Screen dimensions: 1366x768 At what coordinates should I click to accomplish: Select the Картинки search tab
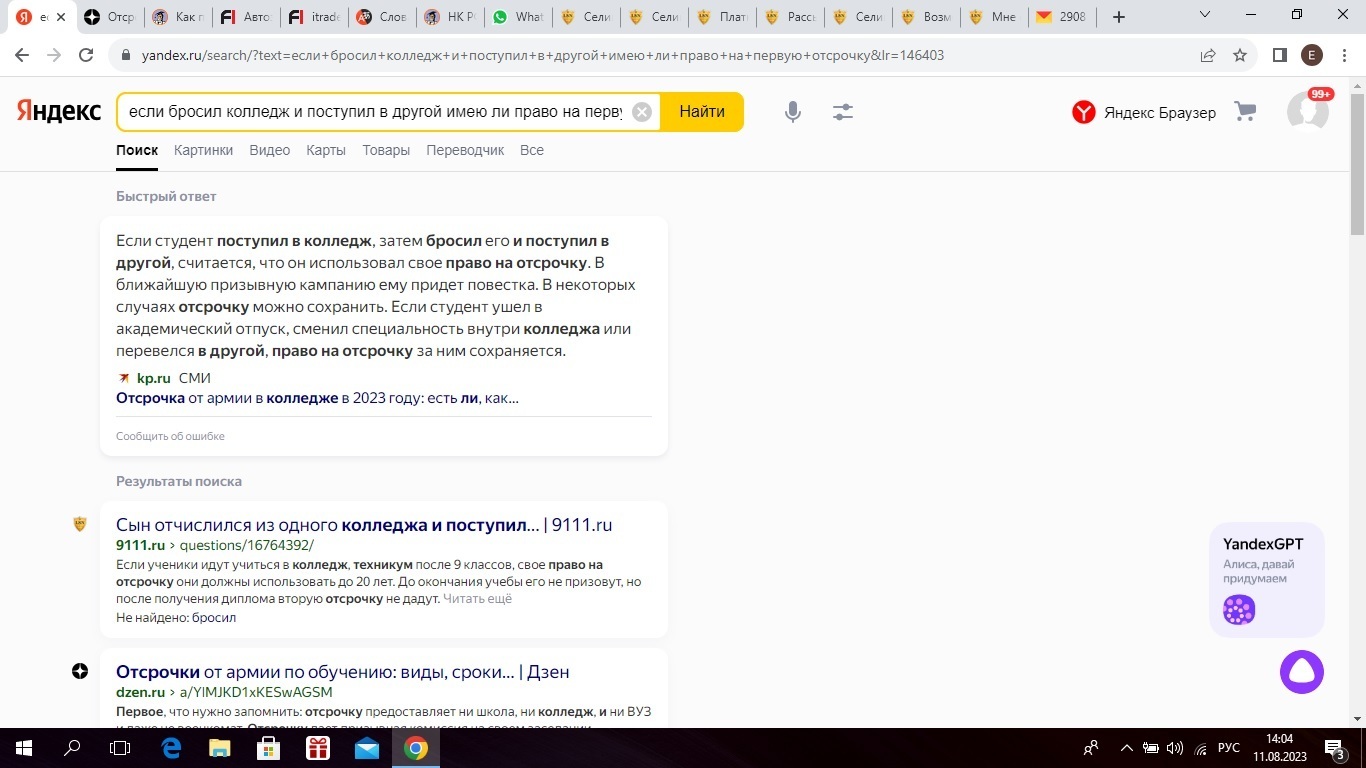[203, 150]
